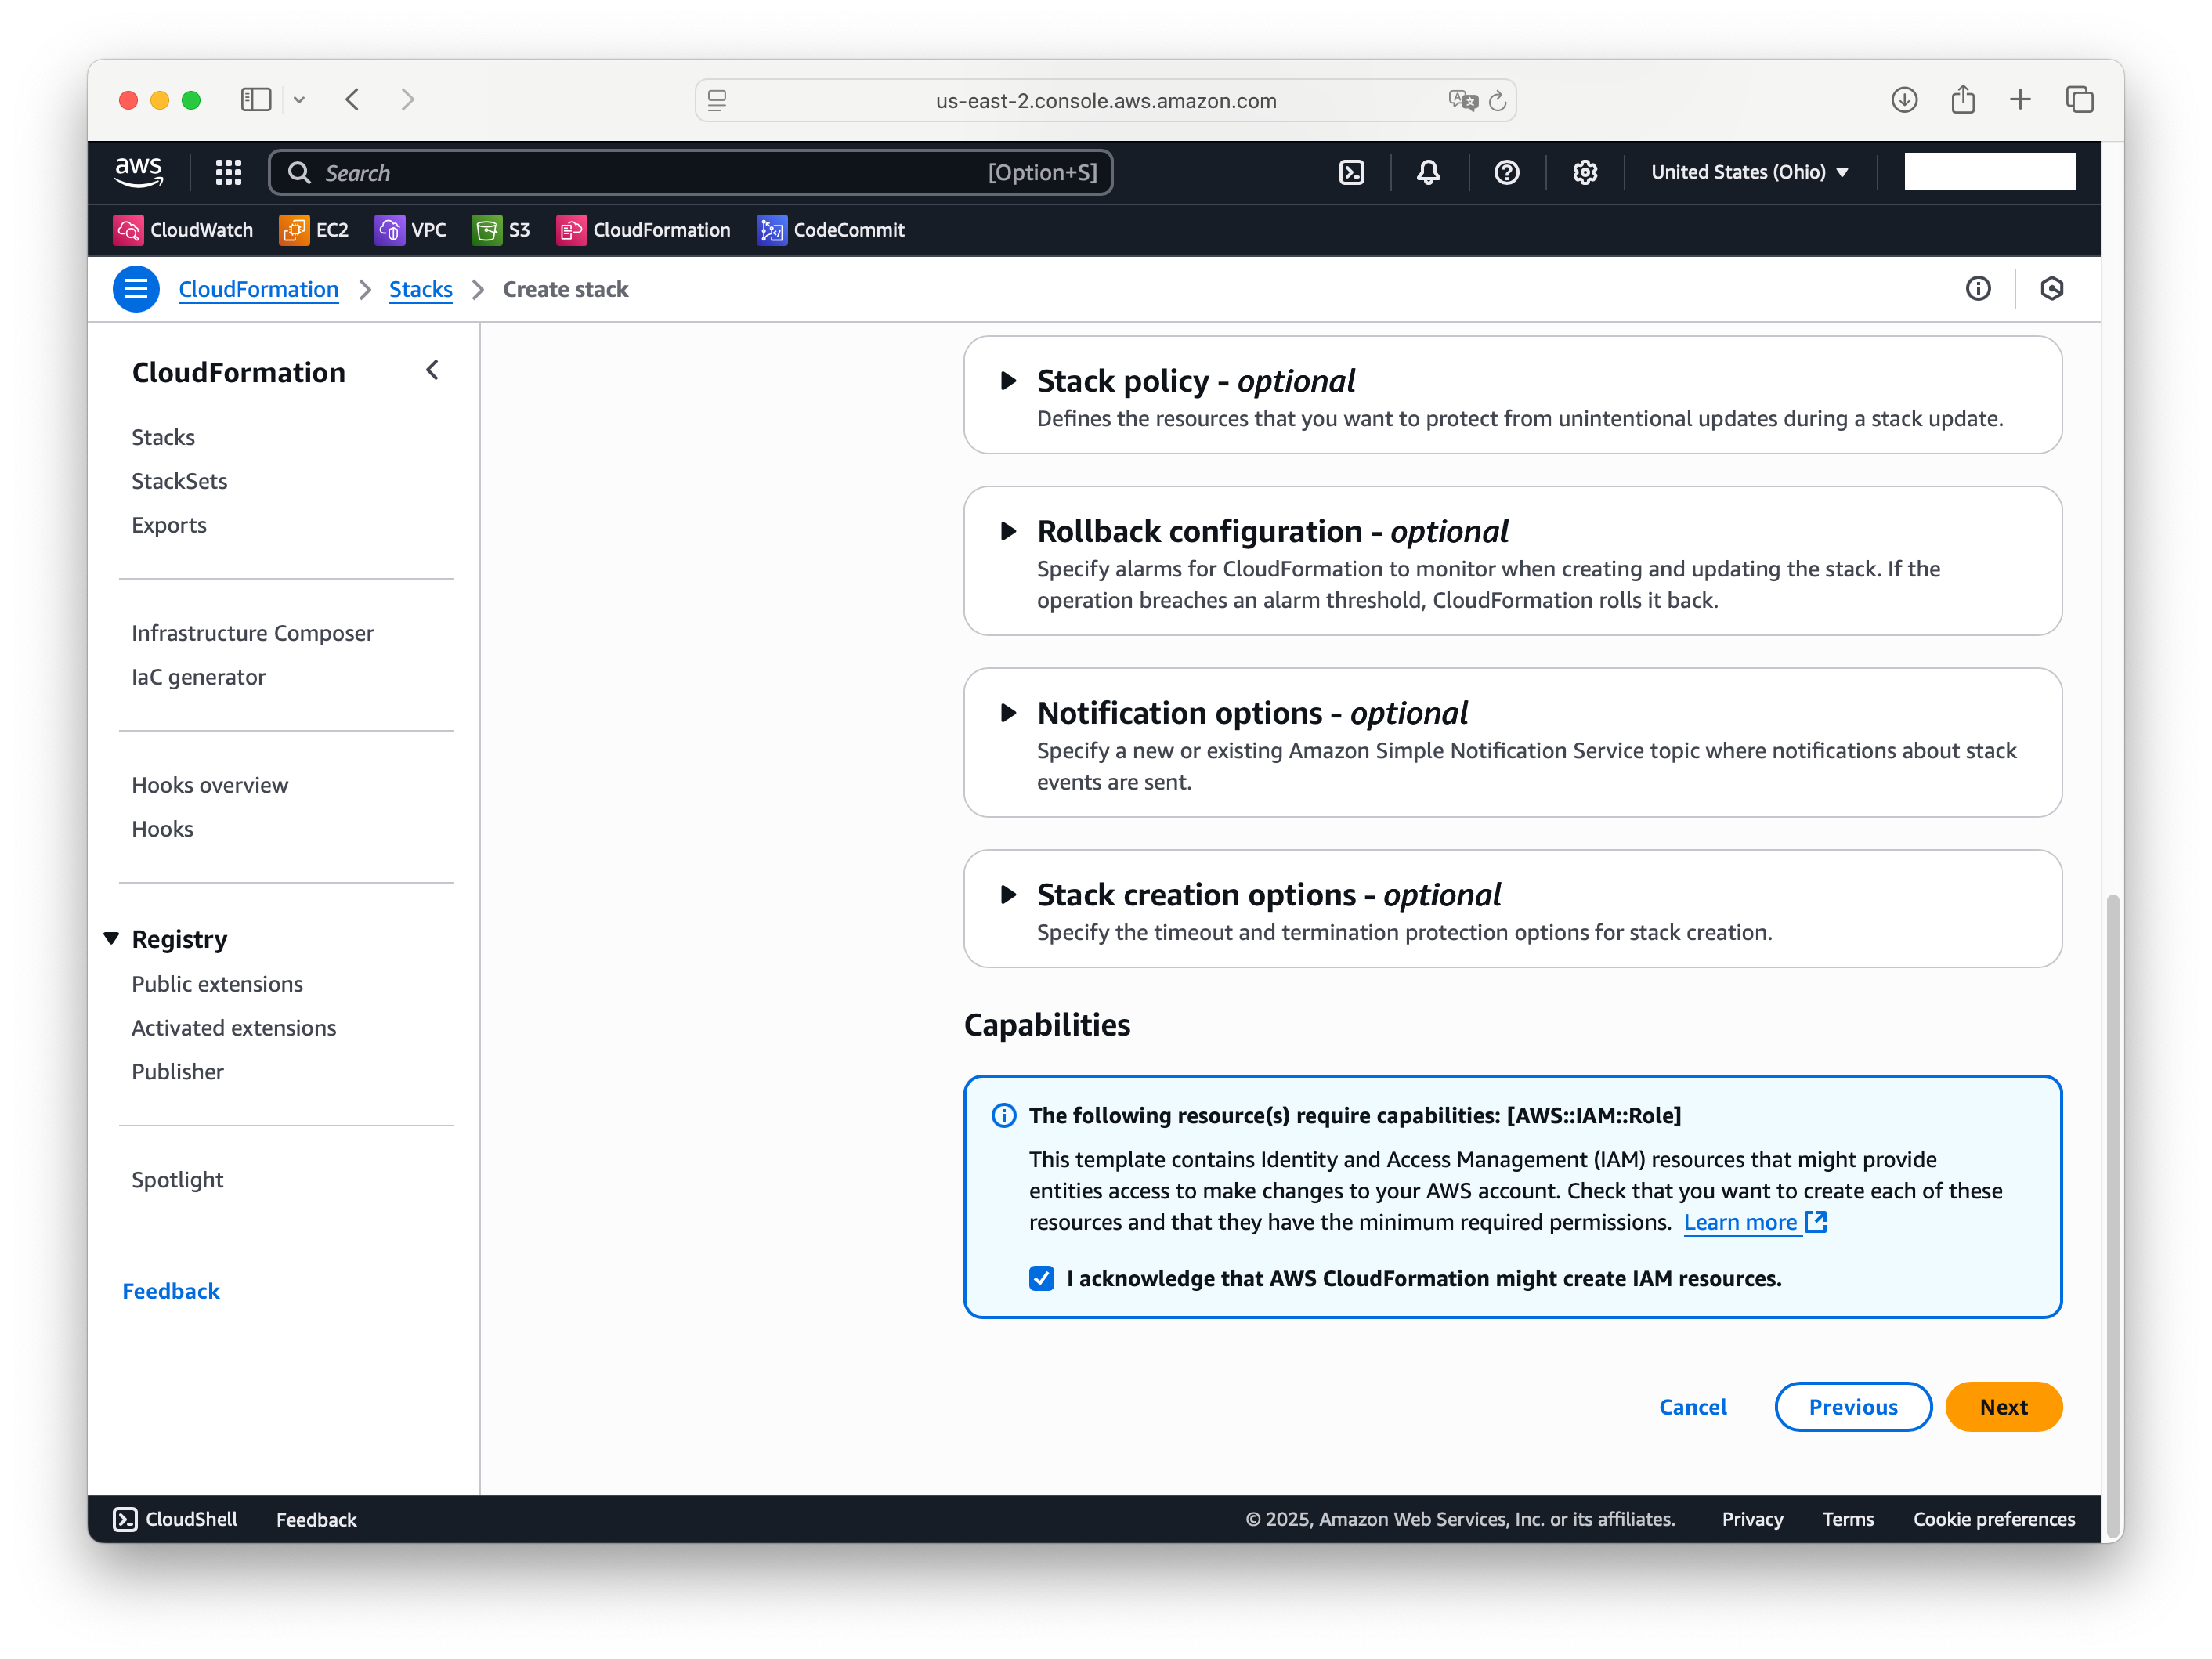
Task: Reload the page in Safari
Action: (x=1497, y=101)
